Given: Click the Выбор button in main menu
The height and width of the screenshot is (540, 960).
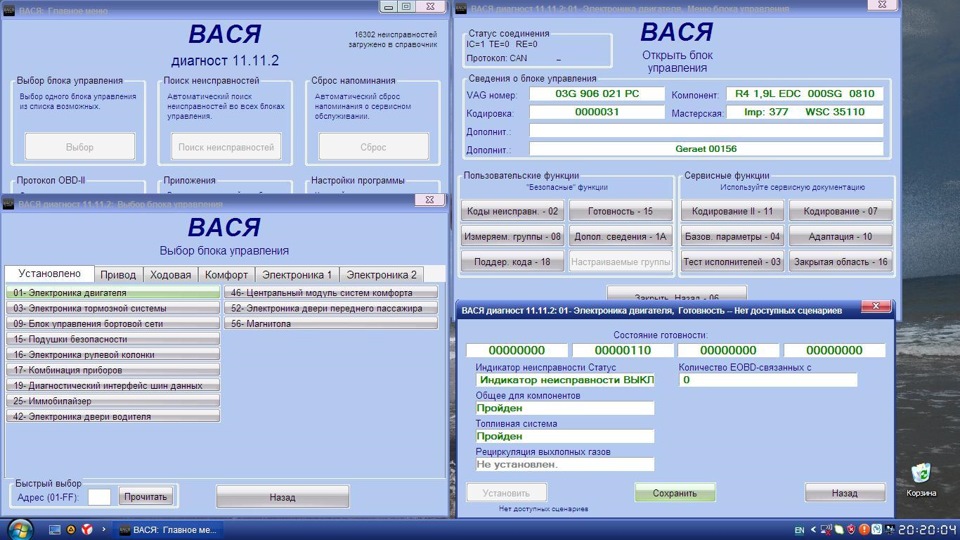Looking at the screenshot, I should click(80, 147).
